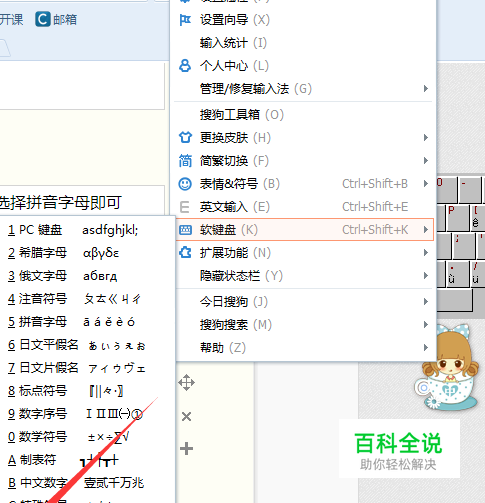Click the four-arrow move icon
Screen dimensions: 485x503
[x=186, y=382]
